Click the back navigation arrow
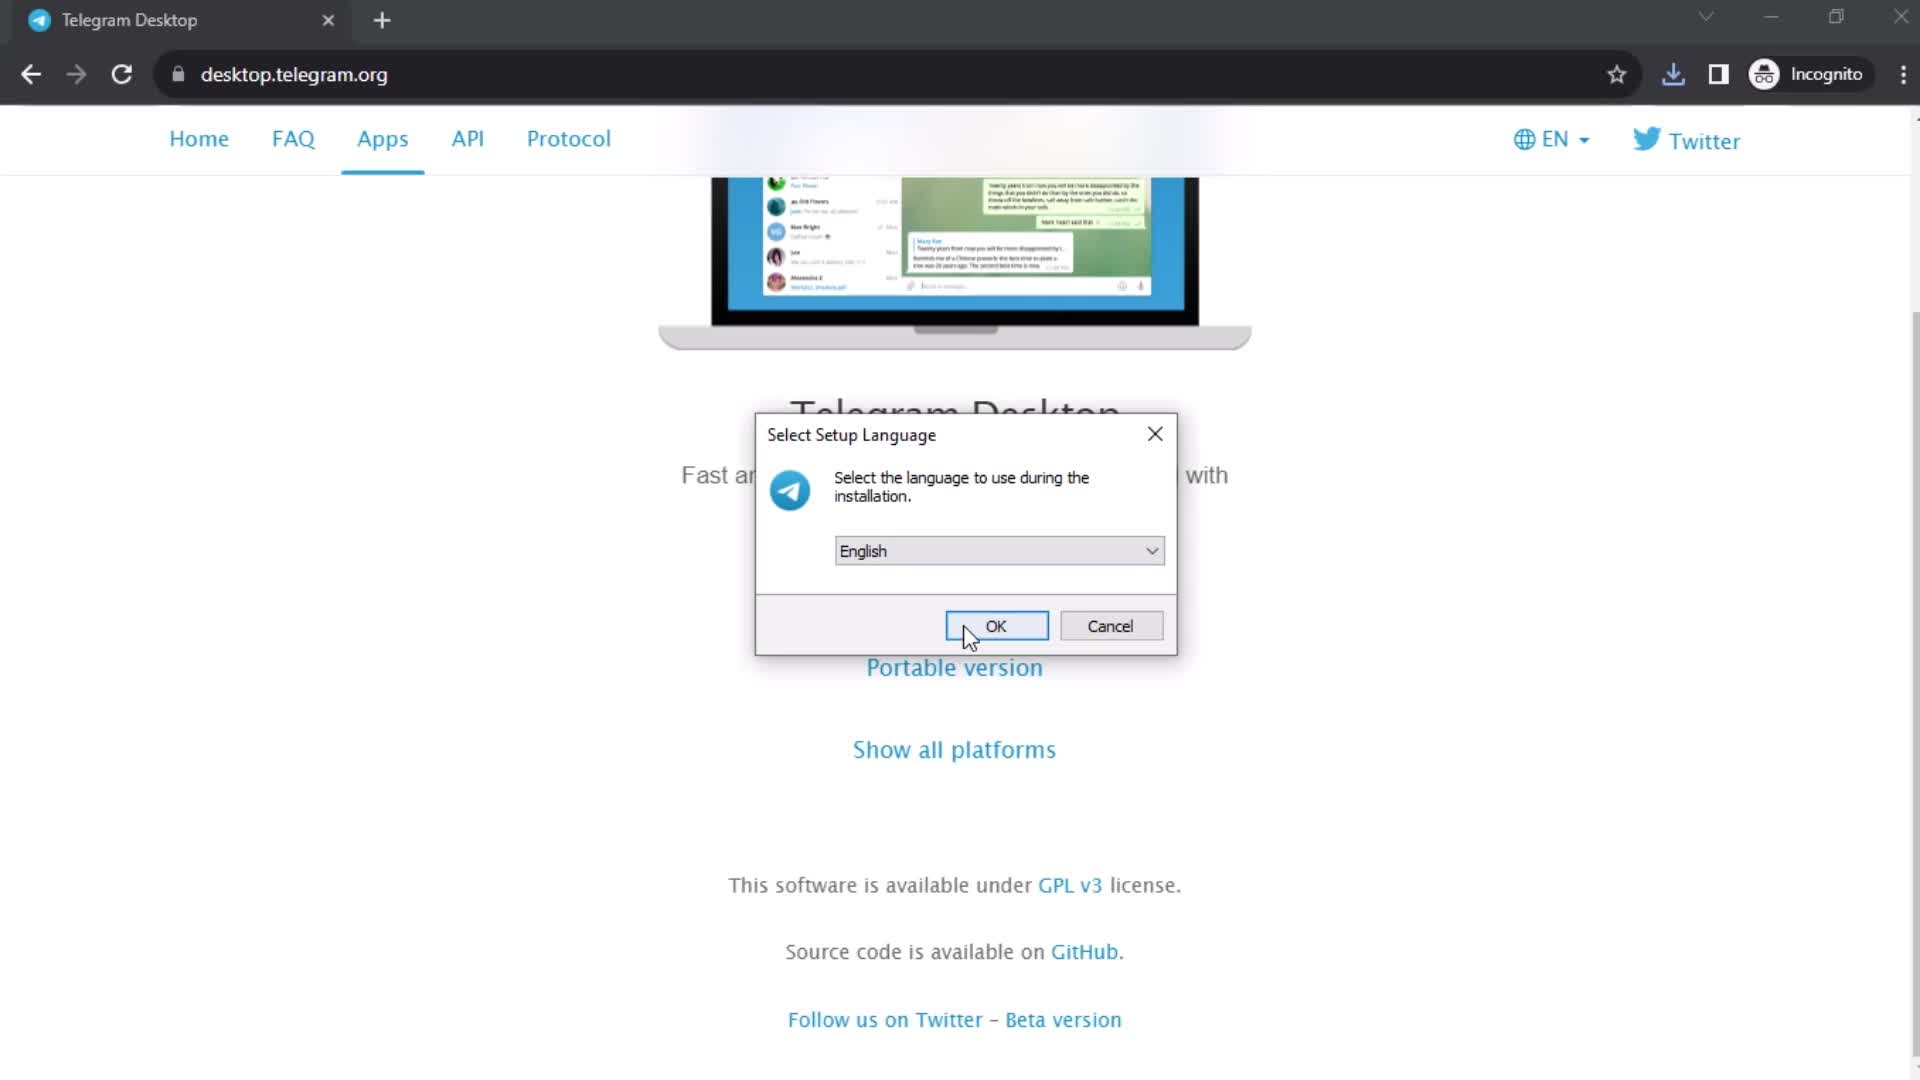 tap(32, 74)
